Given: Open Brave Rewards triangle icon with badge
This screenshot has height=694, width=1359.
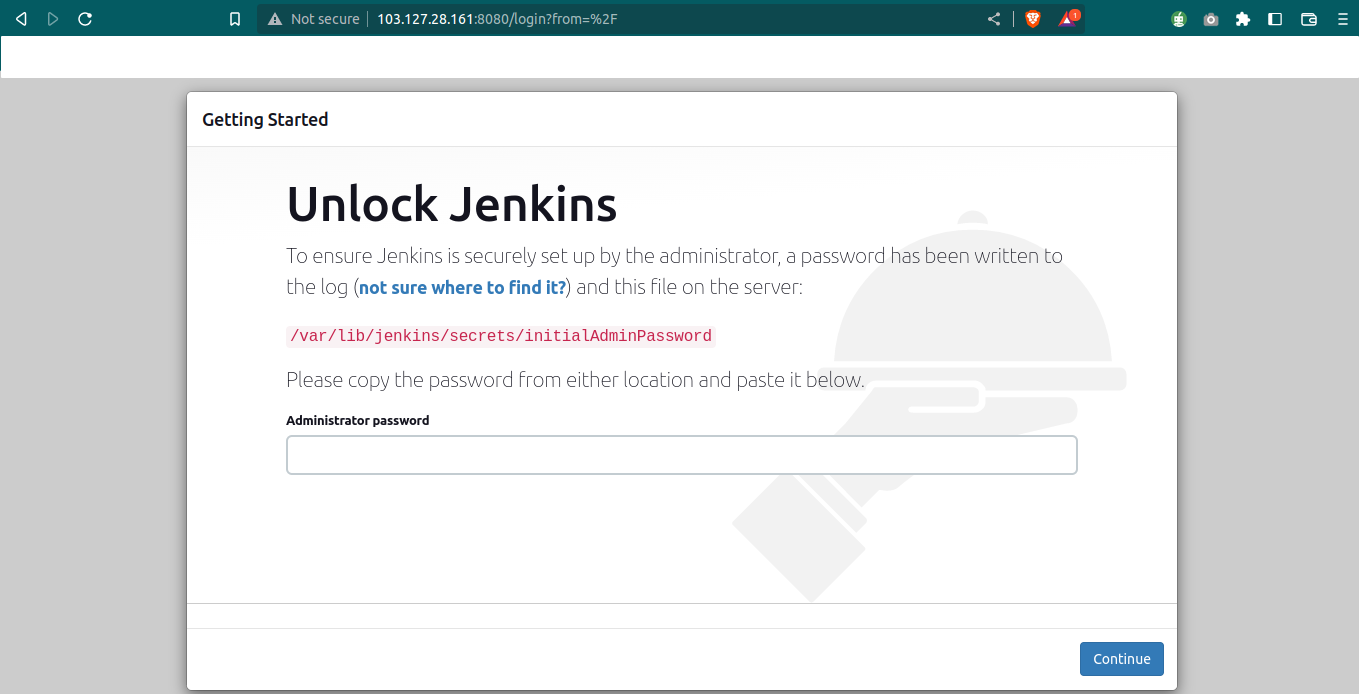Looking at the screenshot, I should (1068, 18).
